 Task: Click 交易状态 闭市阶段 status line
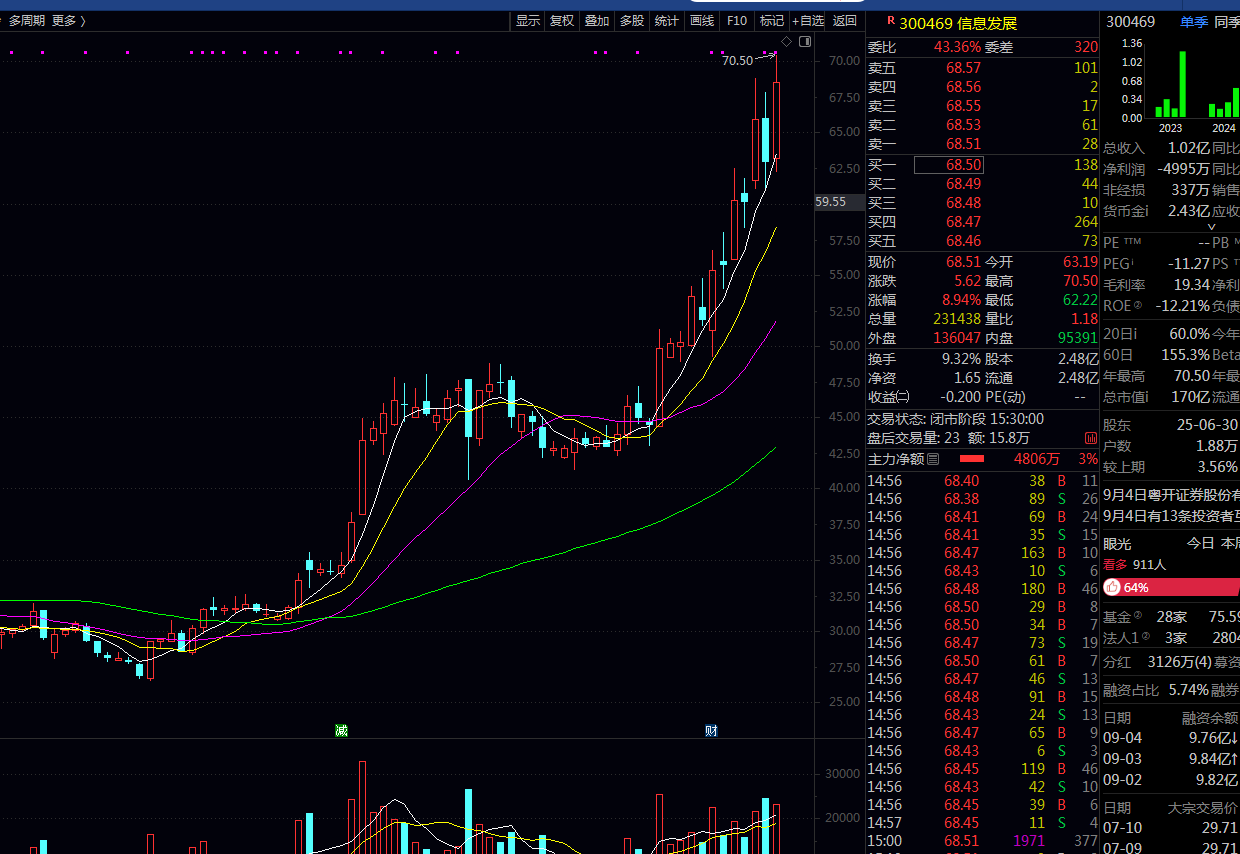(956, 419)
